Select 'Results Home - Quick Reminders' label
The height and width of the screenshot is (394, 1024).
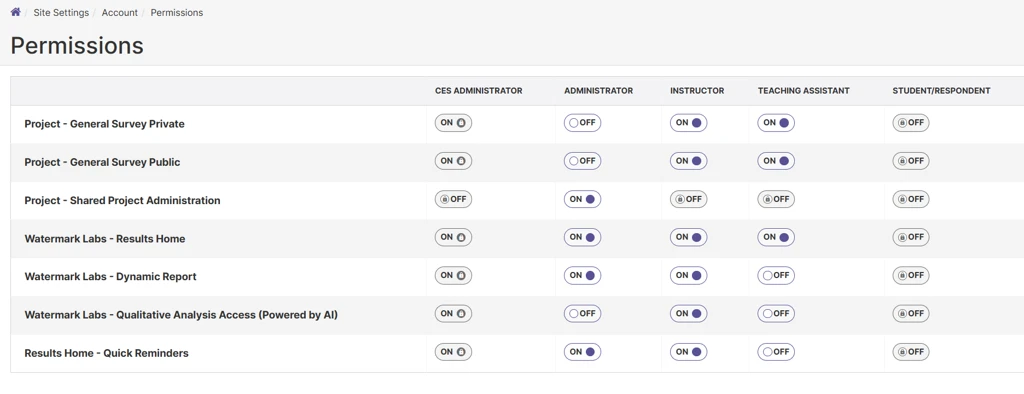point(106,353)
